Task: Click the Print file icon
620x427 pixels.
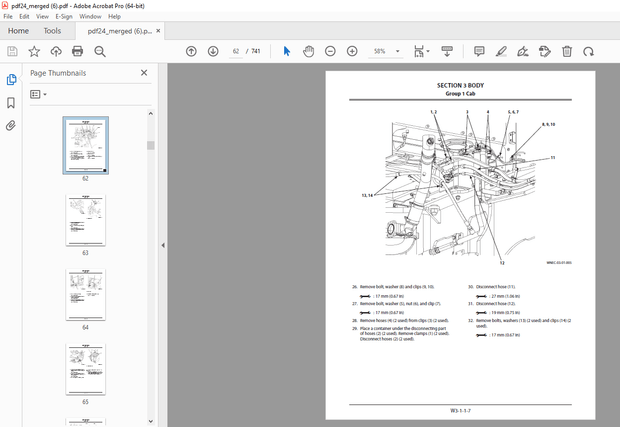Action: [x=77, y=51]
